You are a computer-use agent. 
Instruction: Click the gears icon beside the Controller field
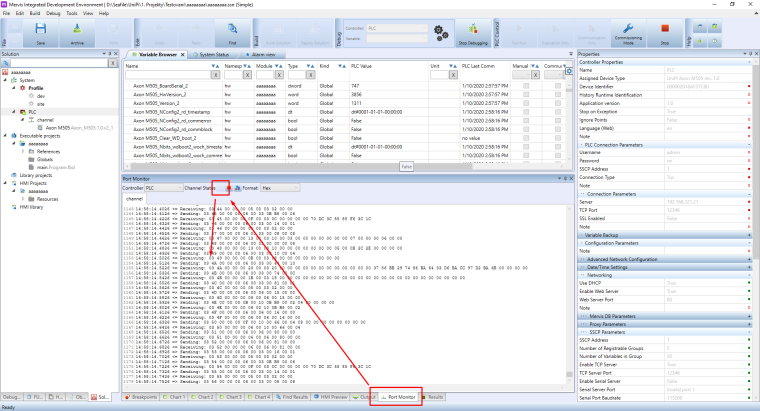tap(440, 33)
